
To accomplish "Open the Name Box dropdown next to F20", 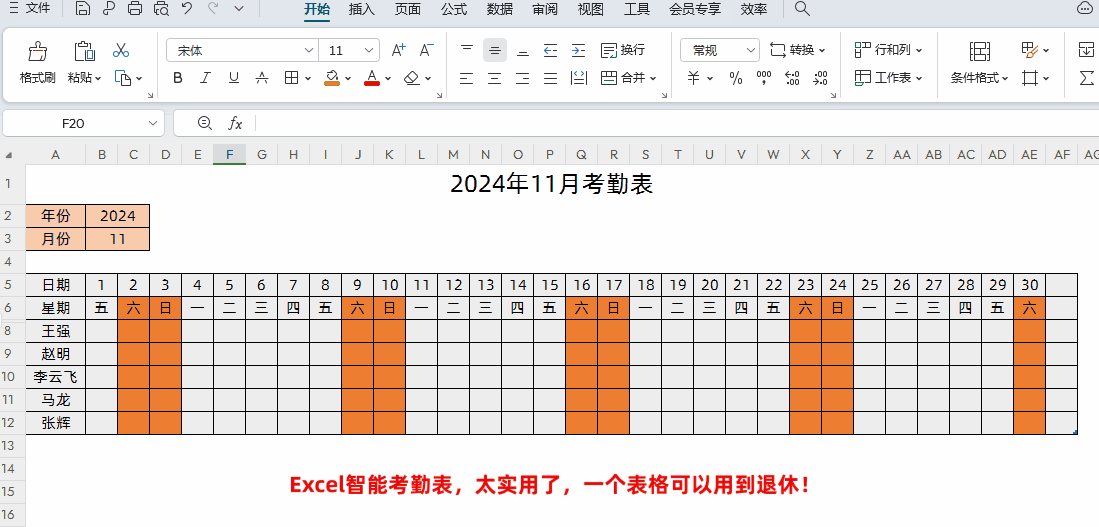I will (153, 123).
